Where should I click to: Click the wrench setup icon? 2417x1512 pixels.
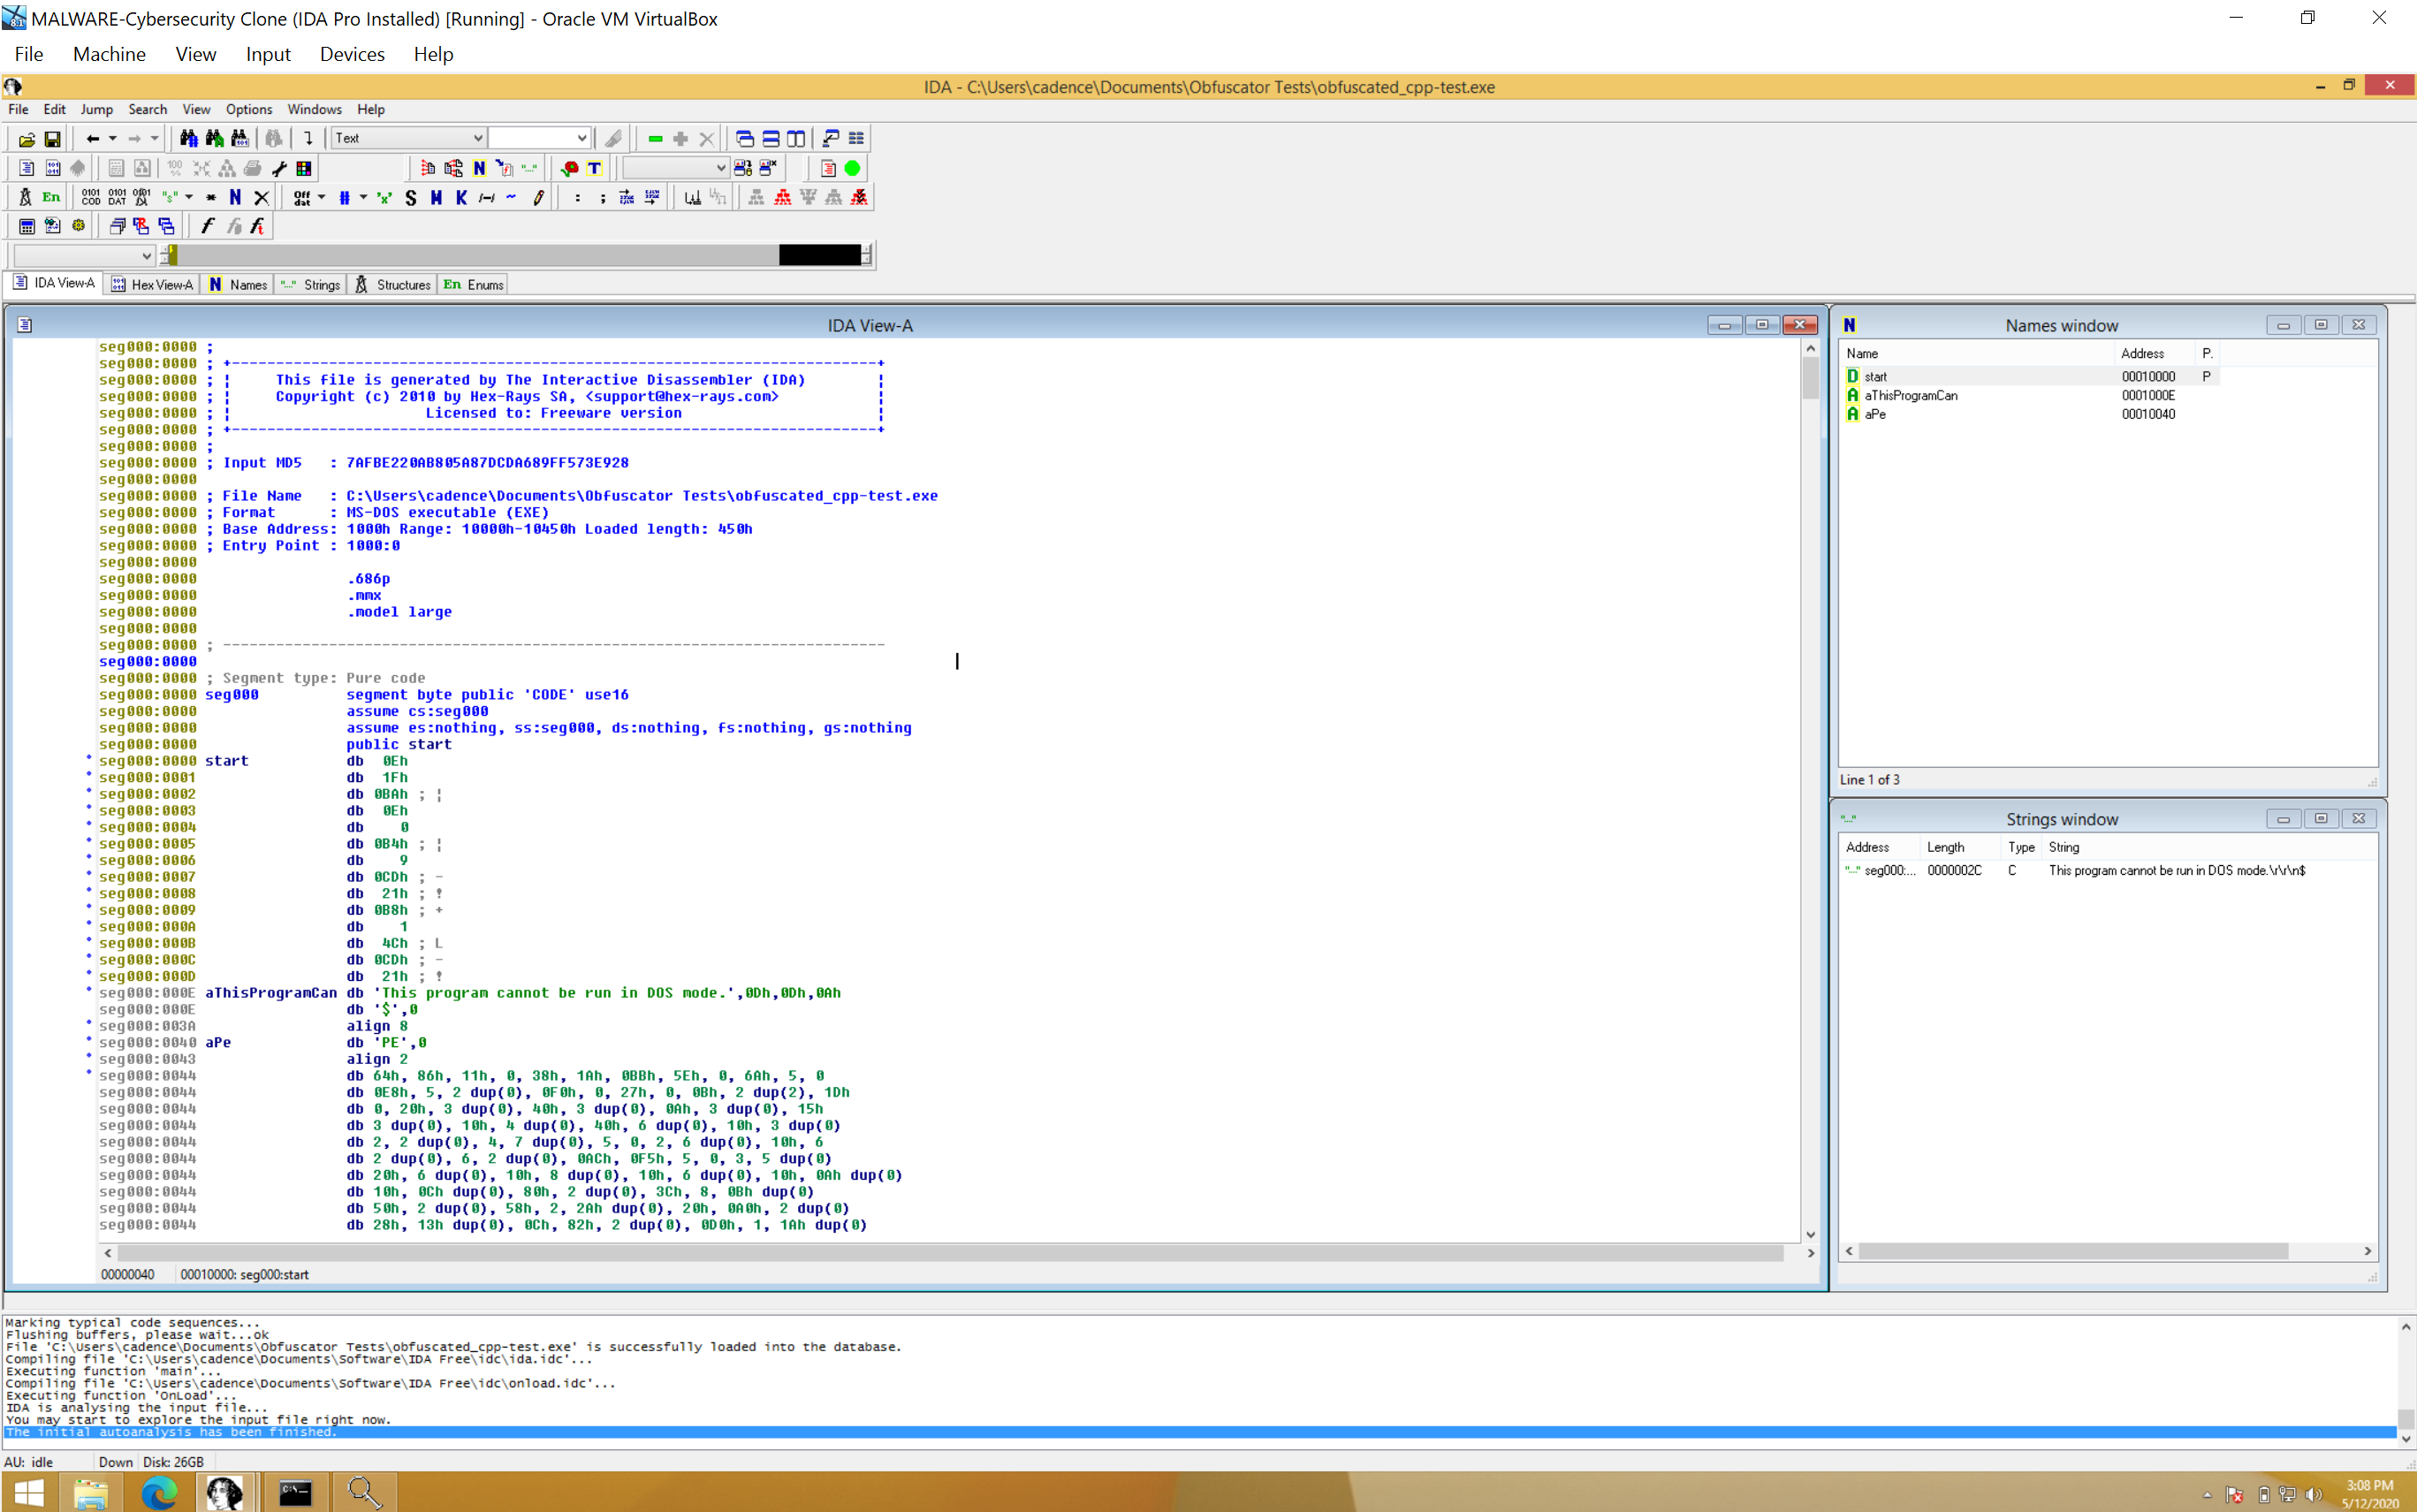pyautogui.click(x=279, y=168)
